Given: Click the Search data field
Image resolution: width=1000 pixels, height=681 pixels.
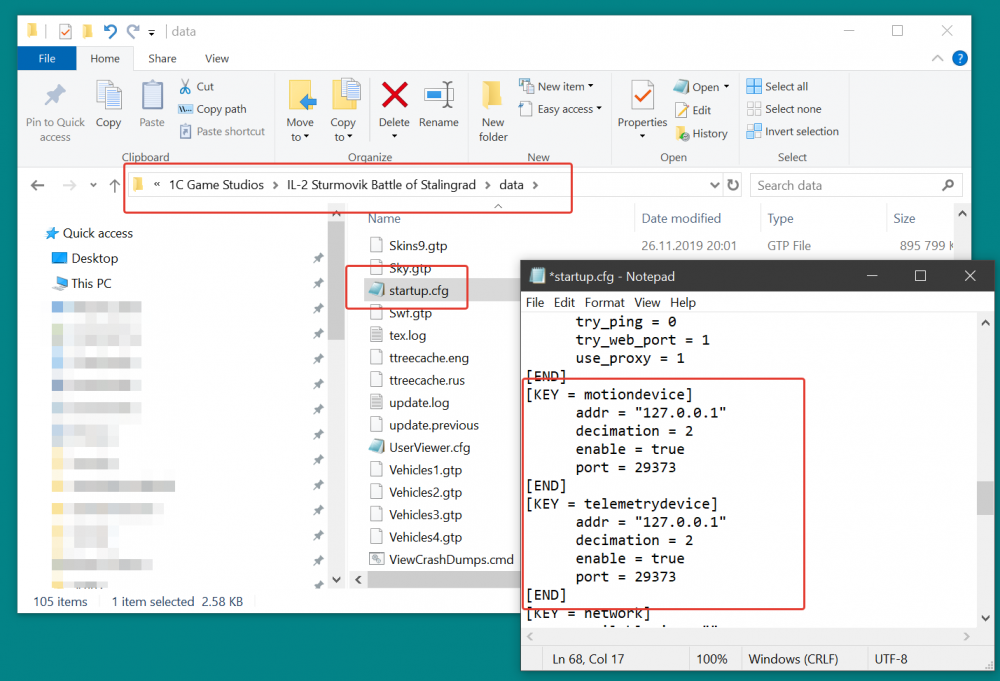Looking at the screenshot, I should [x=855, y=186].
